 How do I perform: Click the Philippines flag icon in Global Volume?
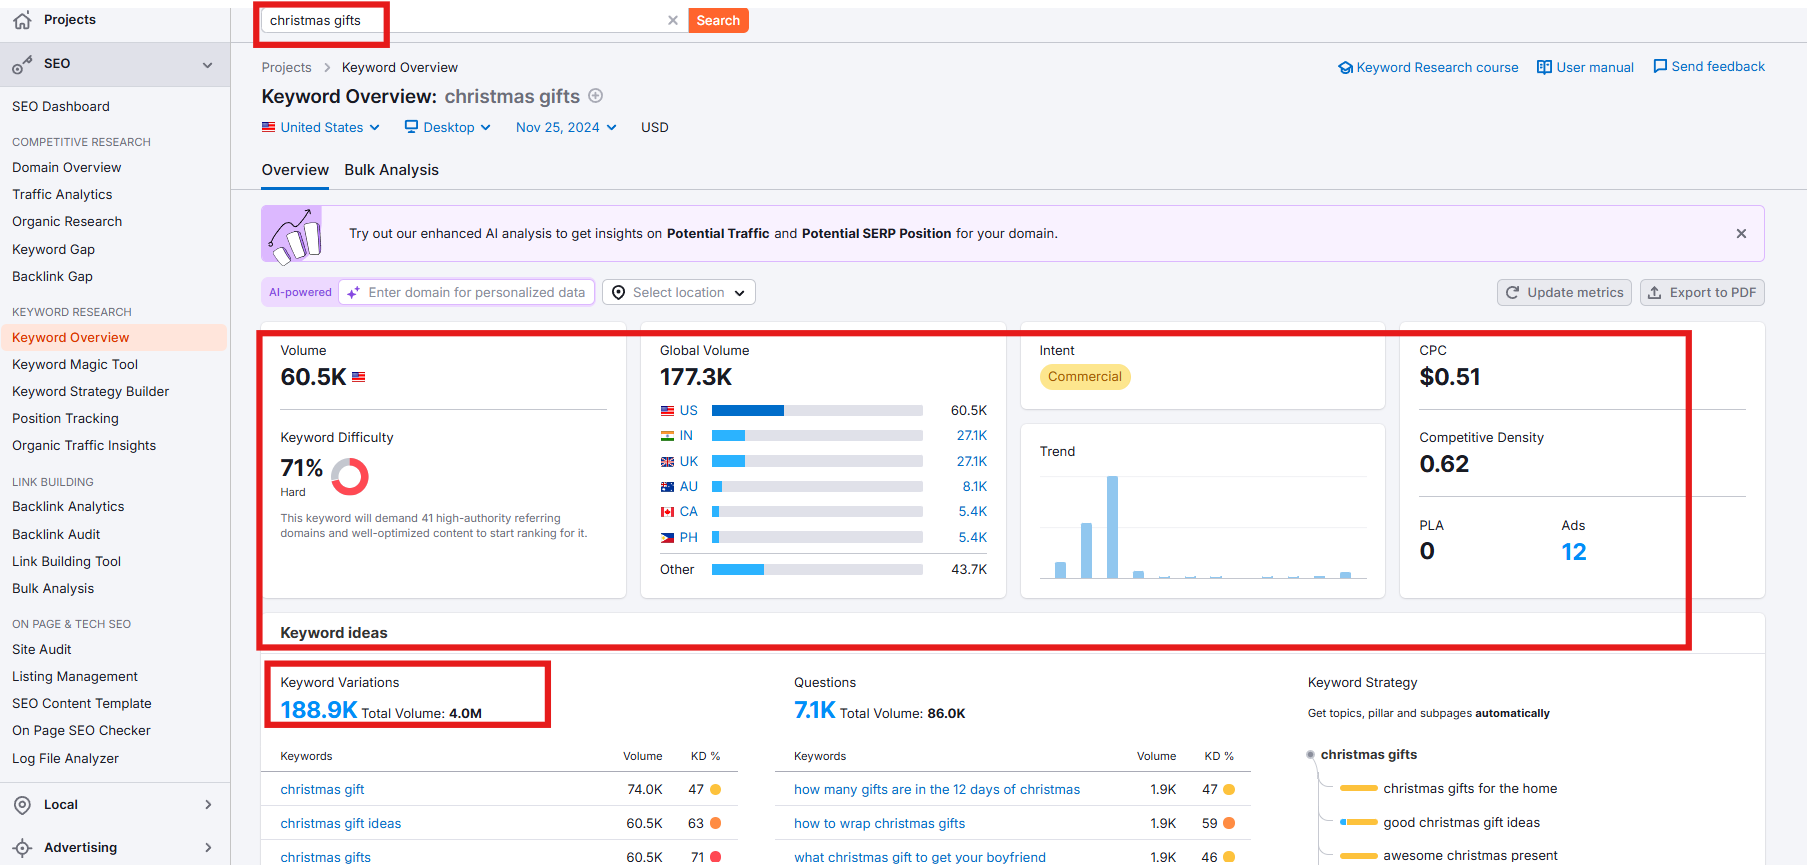[667, 538]
